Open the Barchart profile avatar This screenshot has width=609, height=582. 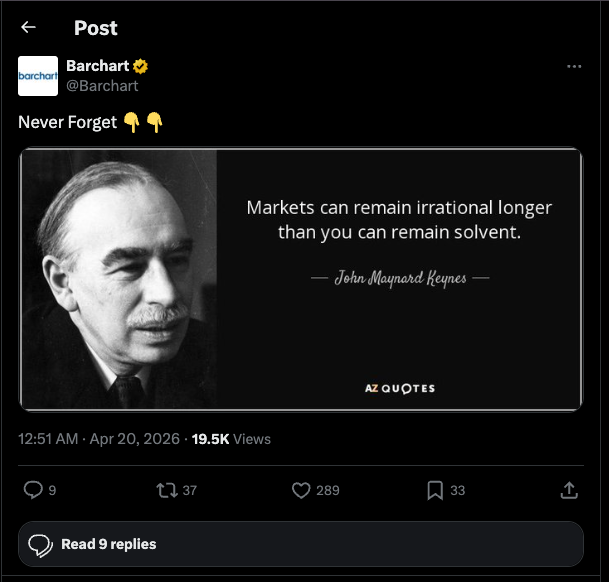[38, 76]
